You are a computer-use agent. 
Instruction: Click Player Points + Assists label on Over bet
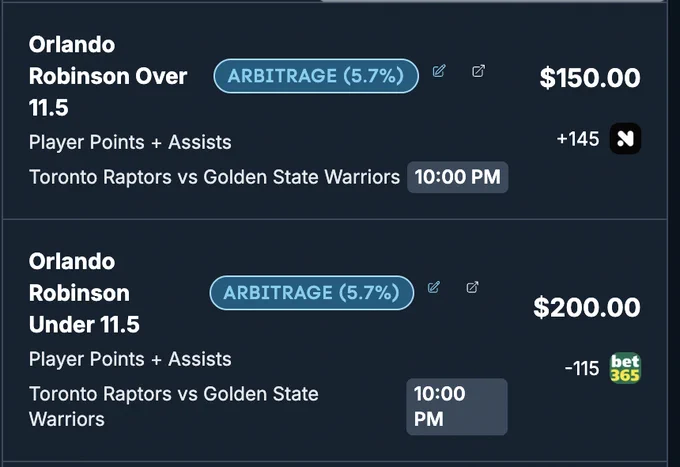tap(130, 142)
